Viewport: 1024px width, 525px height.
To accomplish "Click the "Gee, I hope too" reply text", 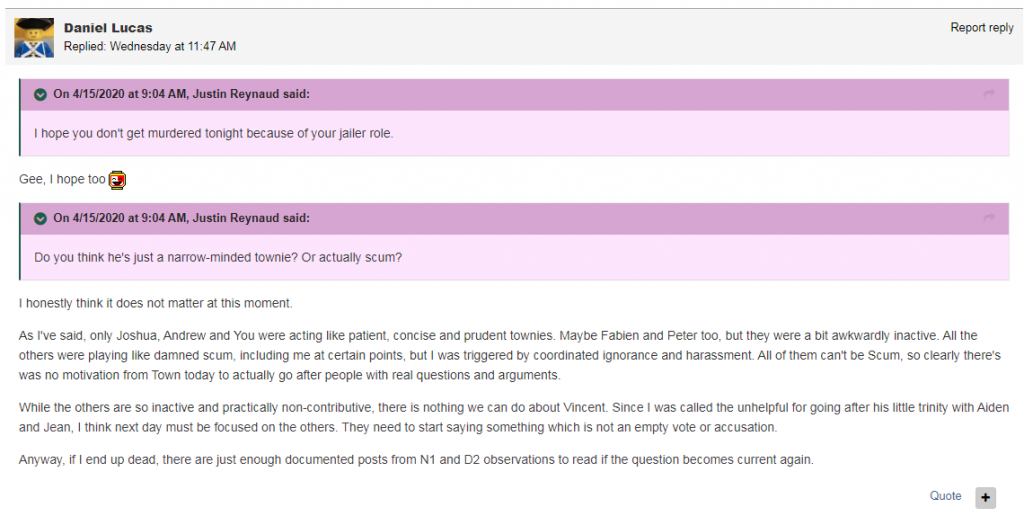I will (x=62, y=180).
